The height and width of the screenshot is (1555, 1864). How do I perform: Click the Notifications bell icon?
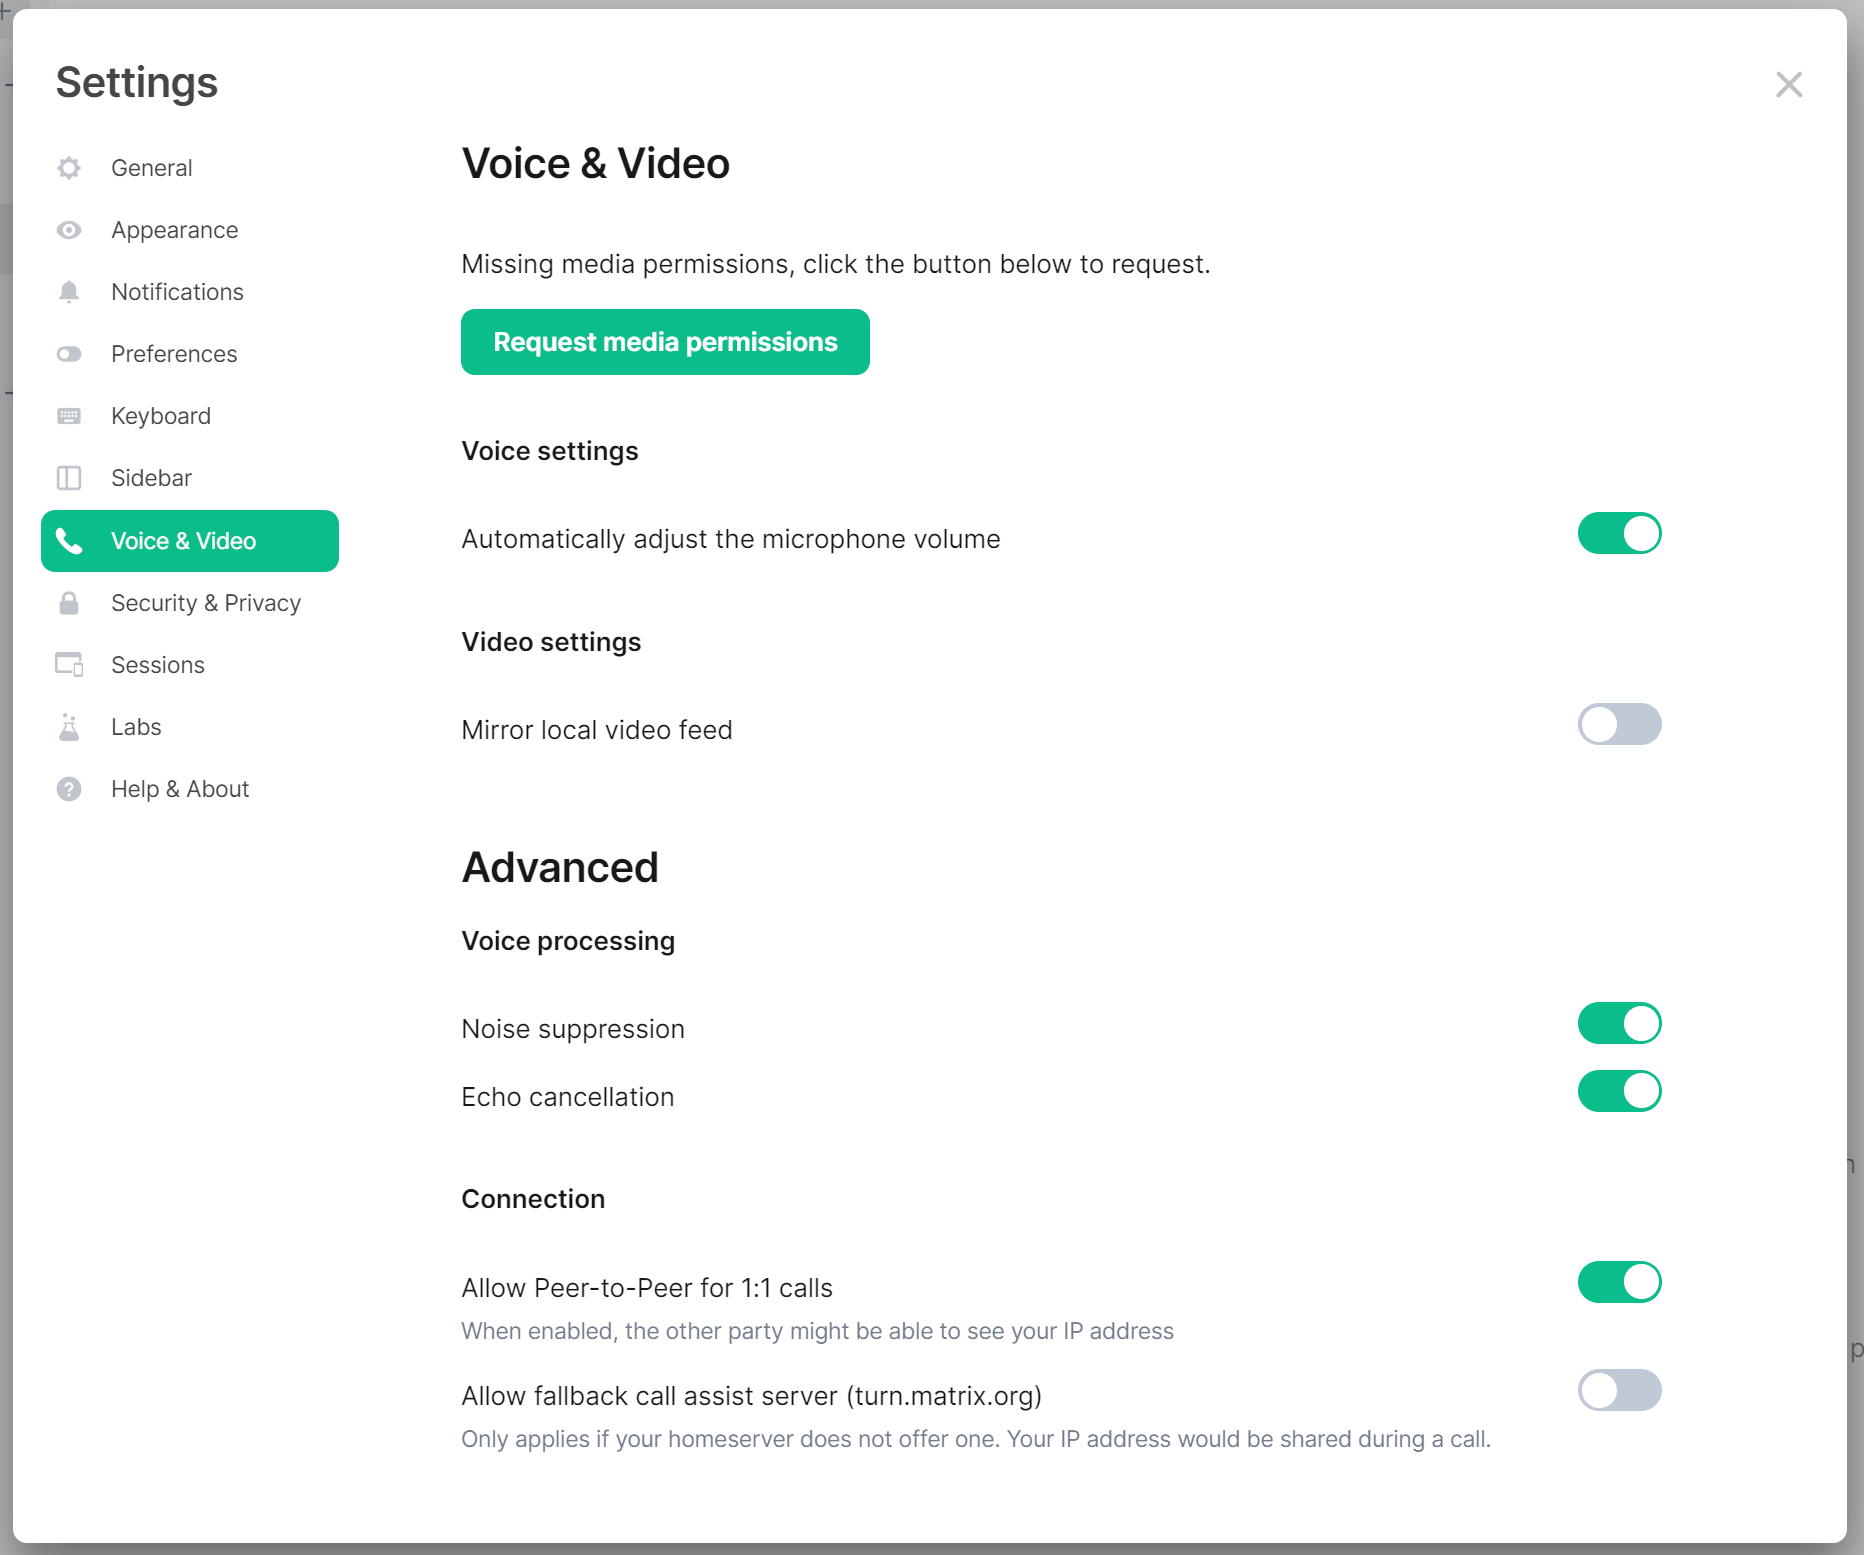69,292
